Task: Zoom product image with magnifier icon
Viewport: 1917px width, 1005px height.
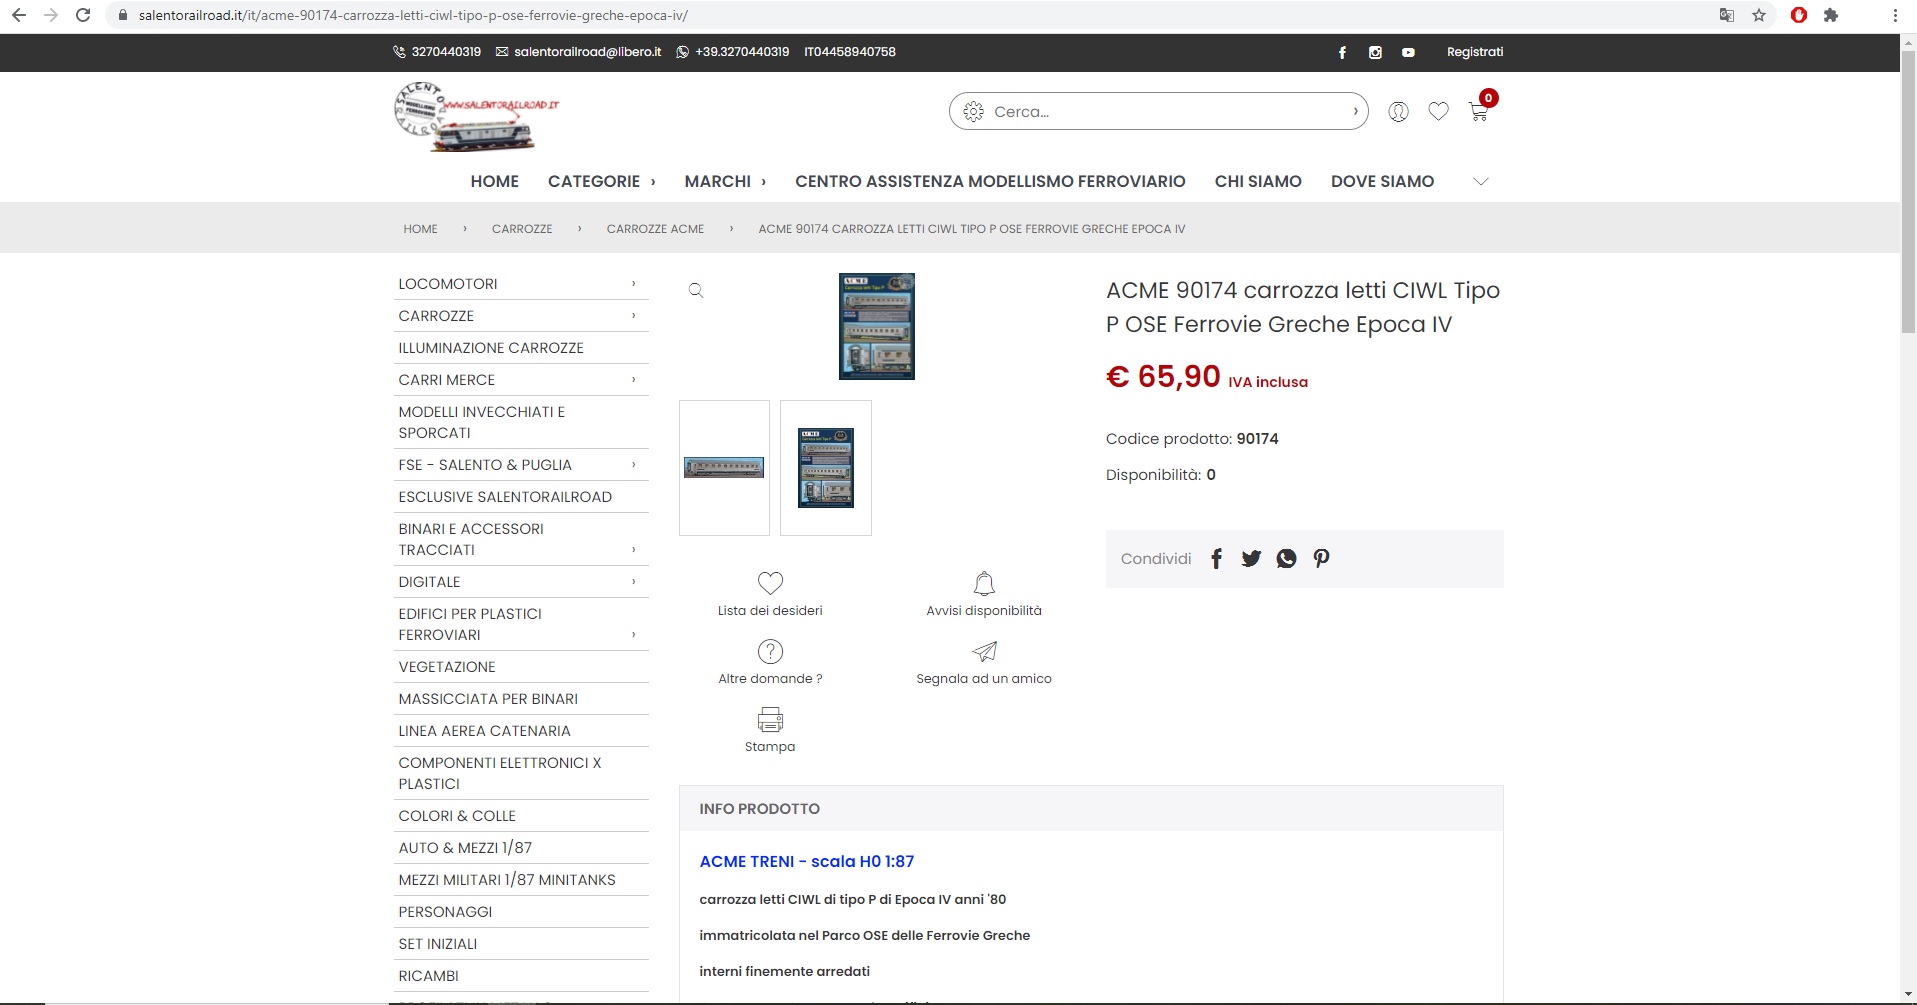Action: coord(696,290)
